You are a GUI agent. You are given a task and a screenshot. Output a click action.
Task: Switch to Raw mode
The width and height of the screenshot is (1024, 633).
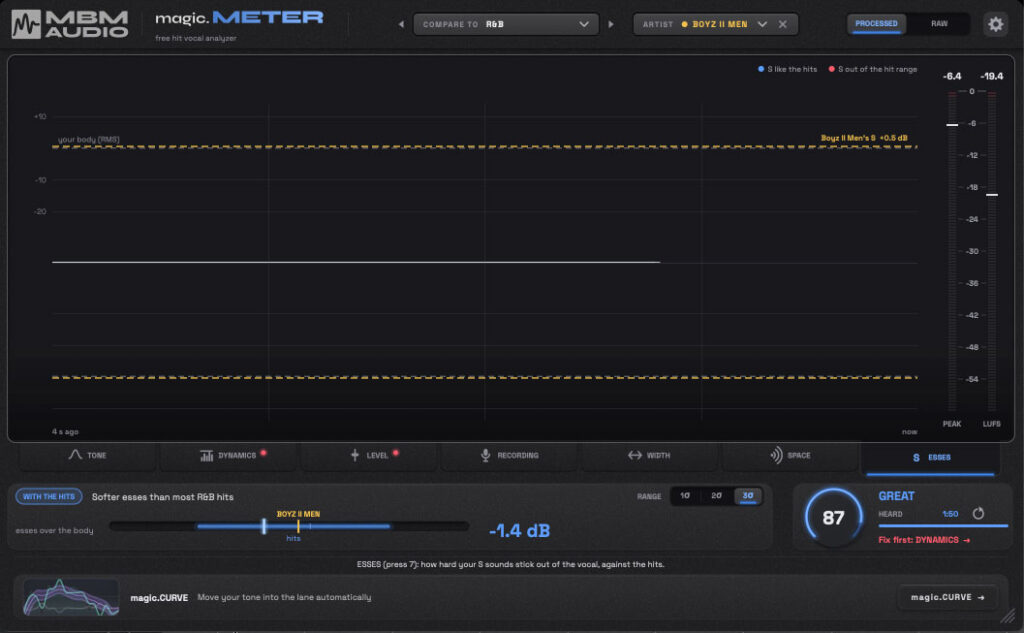939,24
